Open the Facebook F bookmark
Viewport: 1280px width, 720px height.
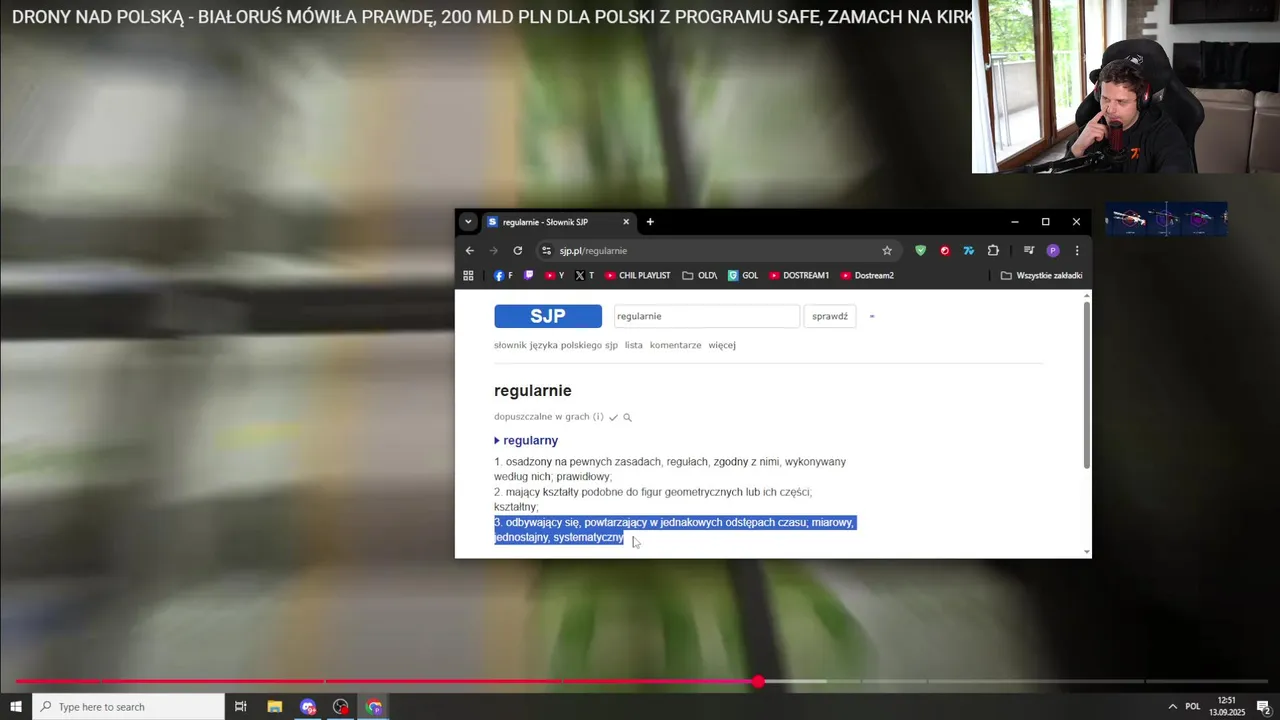pyautogui.click(x=503, y=276)
